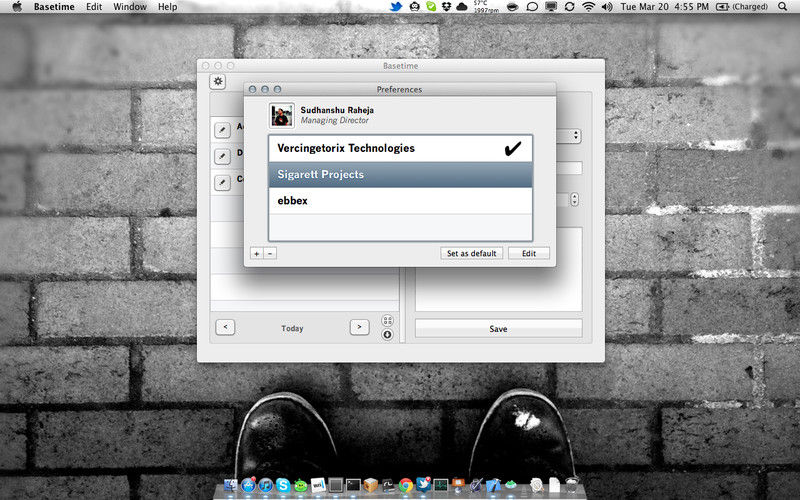Open the Edit menu in menu bar
This screenshot has height=500, width=800.
point(93,7)
